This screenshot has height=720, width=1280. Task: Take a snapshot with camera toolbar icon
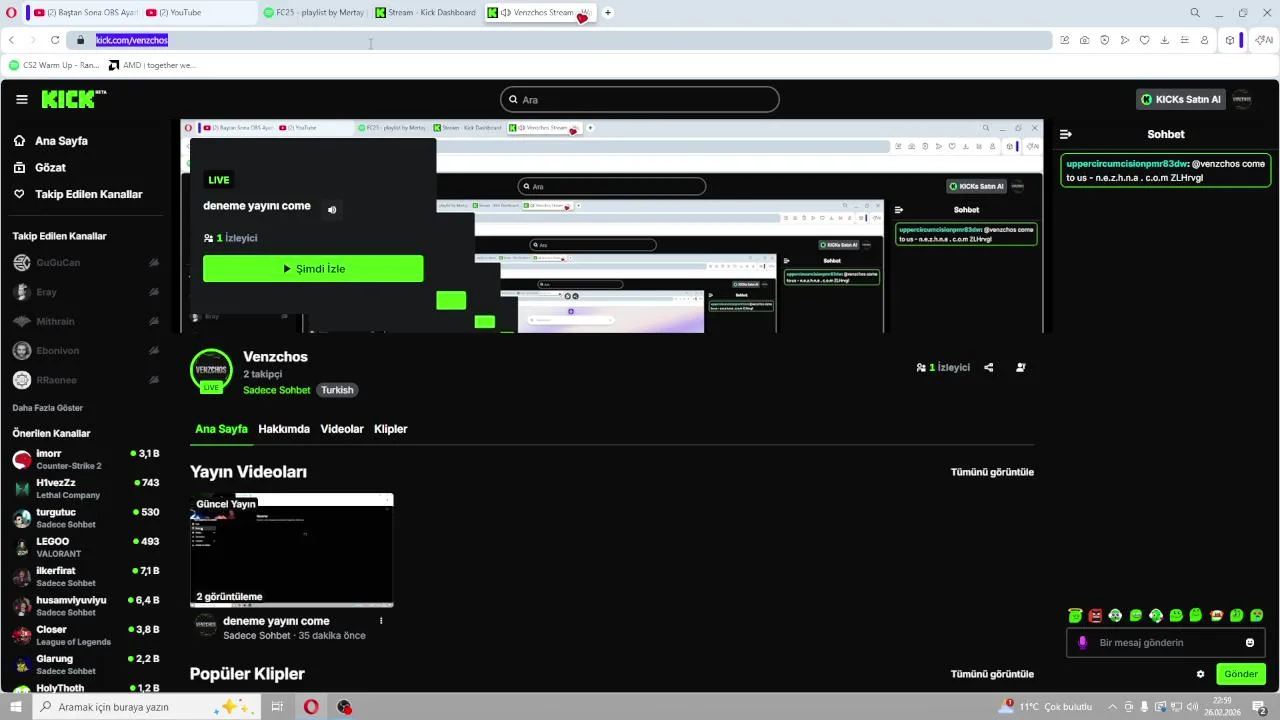pyautogui.click(x=1085, y=40)
